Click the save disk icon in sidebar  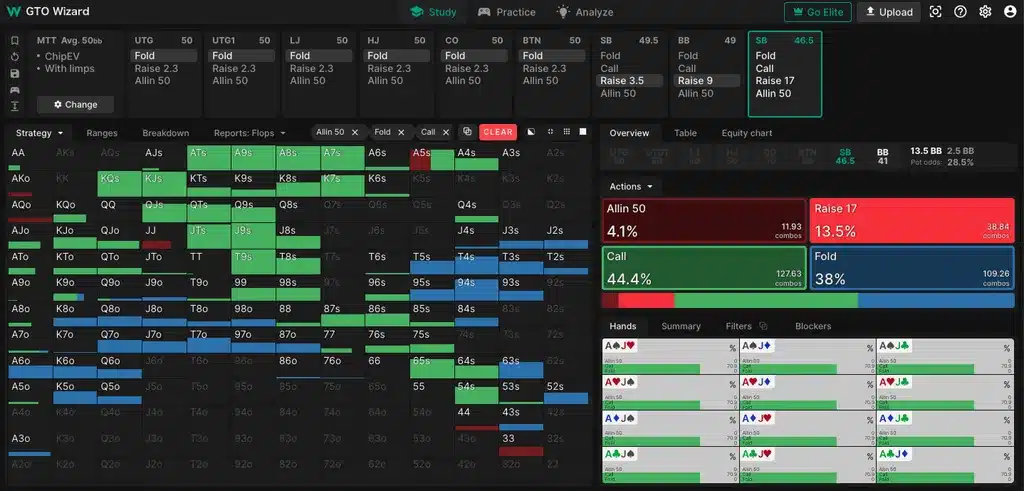(x=14, y=73)
